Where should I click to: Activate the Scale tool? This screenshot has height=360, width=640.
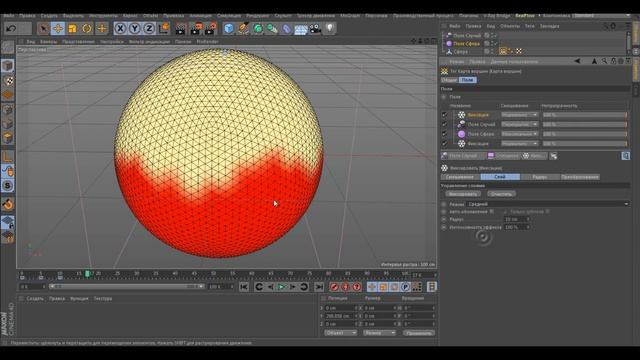[72, 29]
